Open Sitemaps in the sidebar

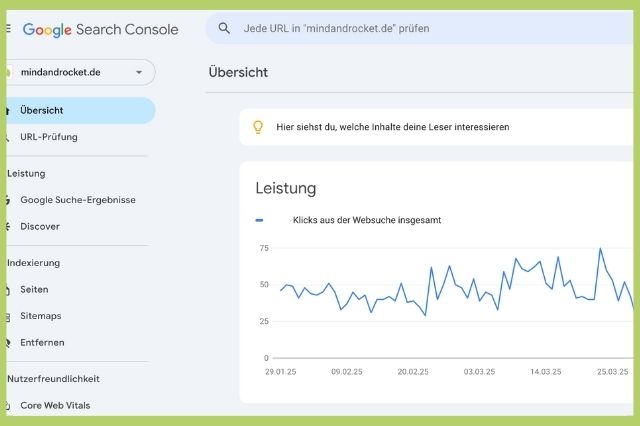pyautogui.click(x=40, y=316)
